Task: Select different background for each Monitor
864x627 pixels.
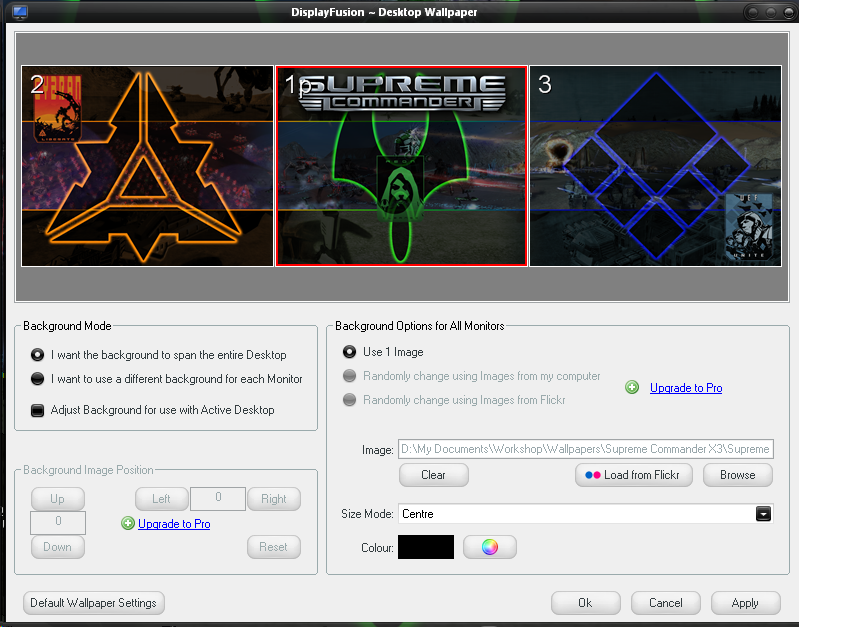Action: coord(38,379)
